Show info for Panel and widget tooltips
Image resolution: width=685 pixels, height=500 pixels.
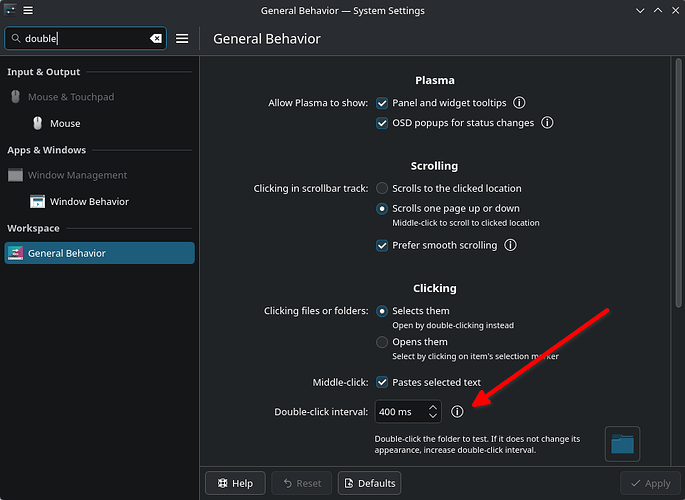click(x=519, y=103)
